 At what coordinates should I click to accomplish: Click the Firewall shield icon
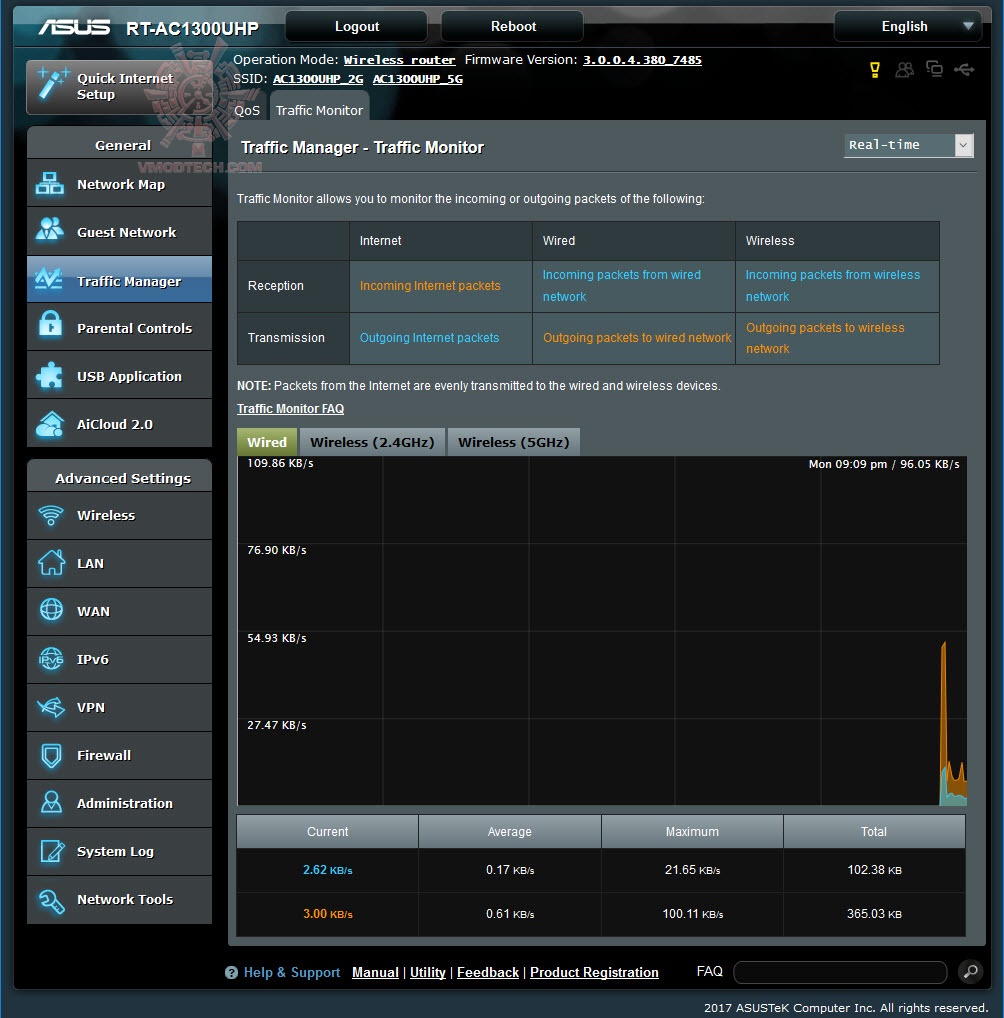click(51, 755)
